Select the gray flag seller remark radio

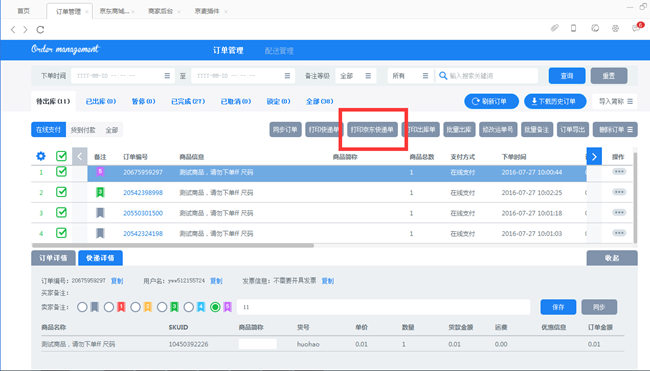(82, 307)
